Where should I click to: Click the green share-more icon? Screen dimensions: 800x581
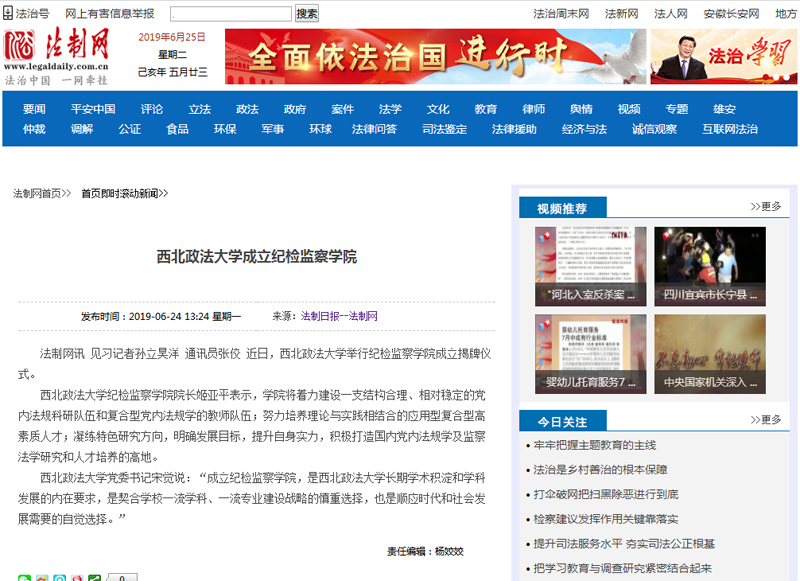click(94, 577)
